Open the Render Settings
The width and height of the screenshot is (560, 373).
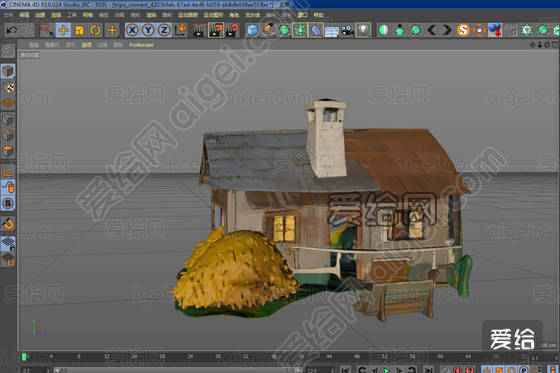pyautogui.click(x=232, y=30)
